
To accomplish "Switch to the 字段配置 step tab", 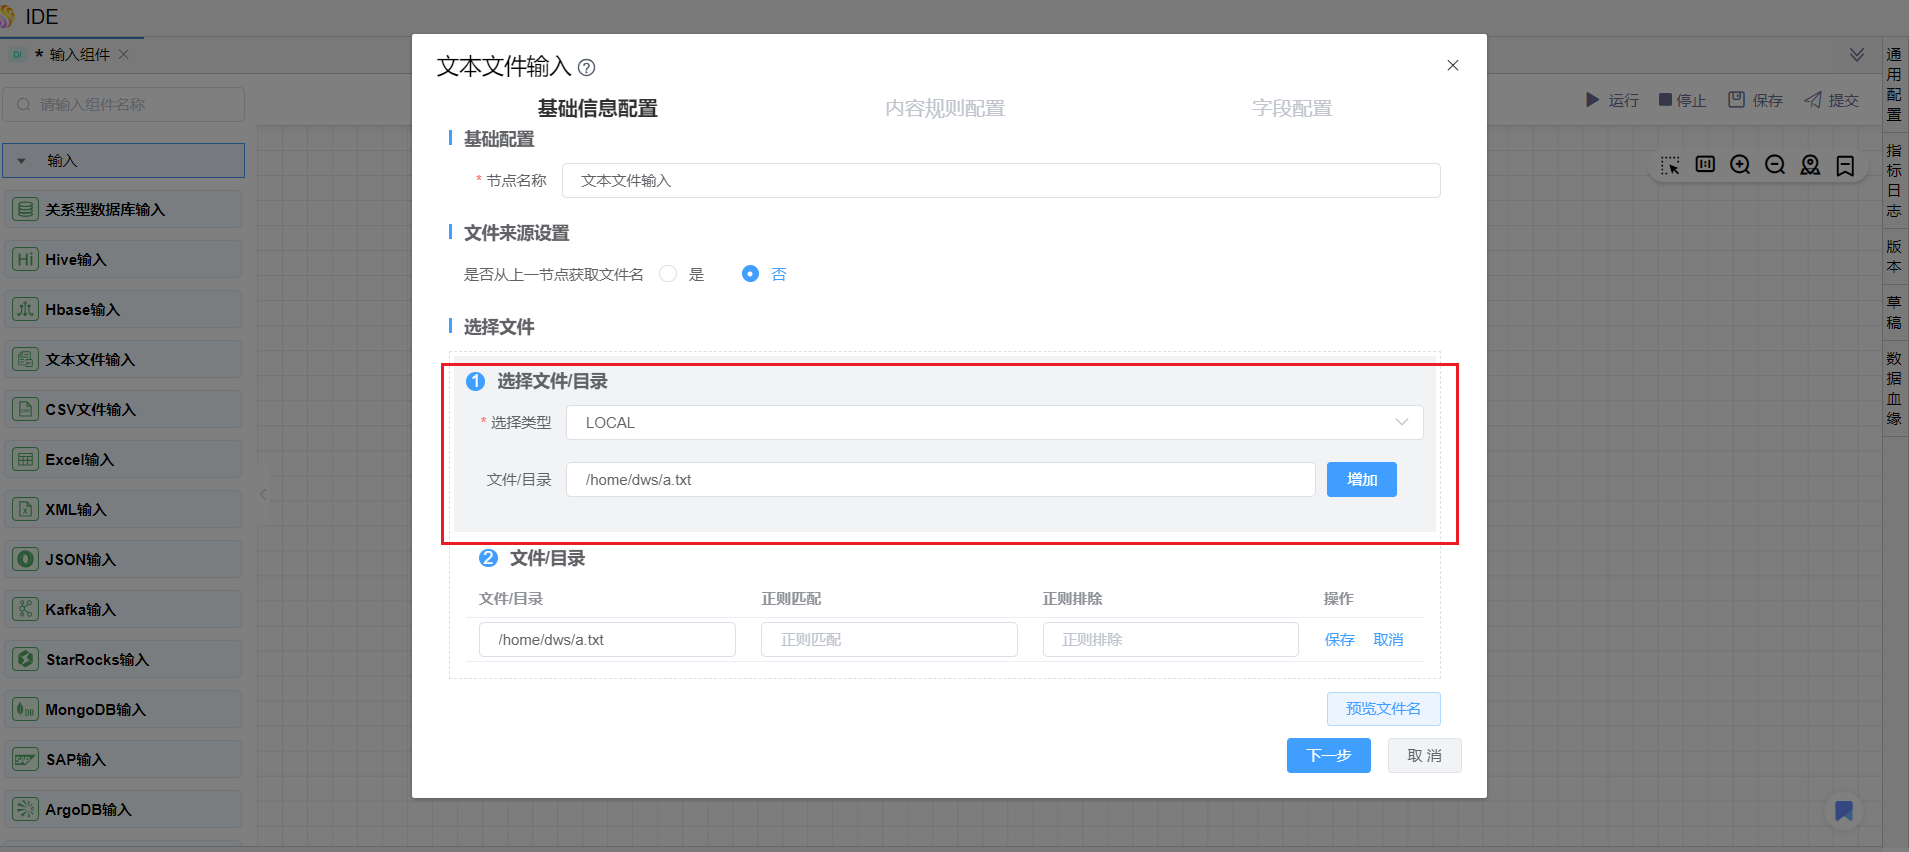I will click(x=1291, y=108).
